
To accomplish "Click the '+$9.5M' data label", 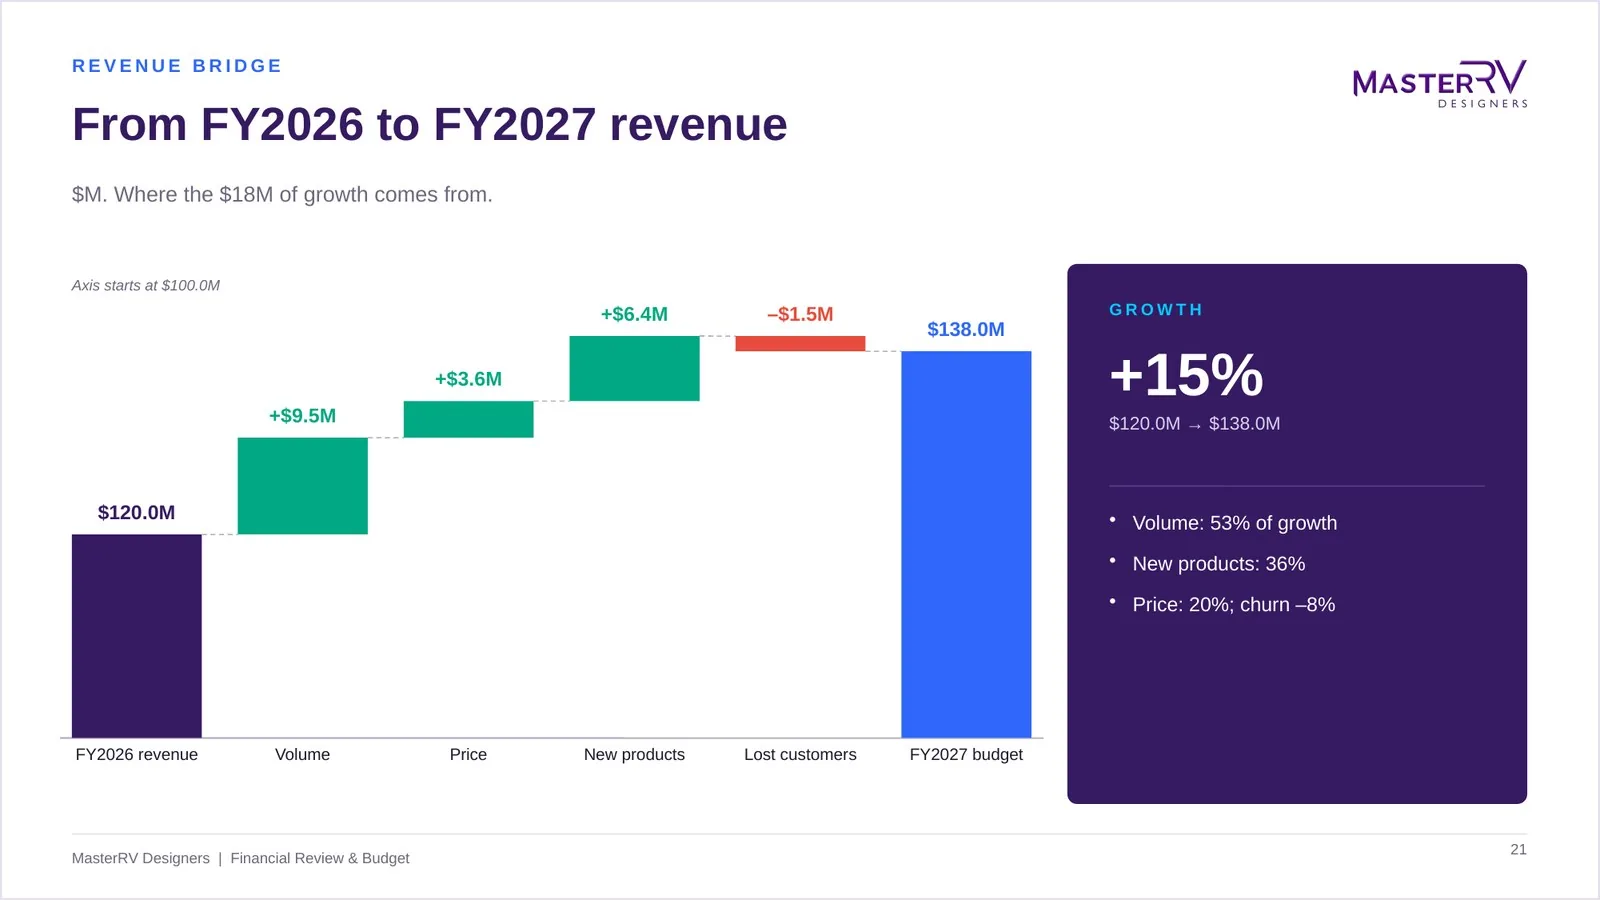I will tap(303, 416).
